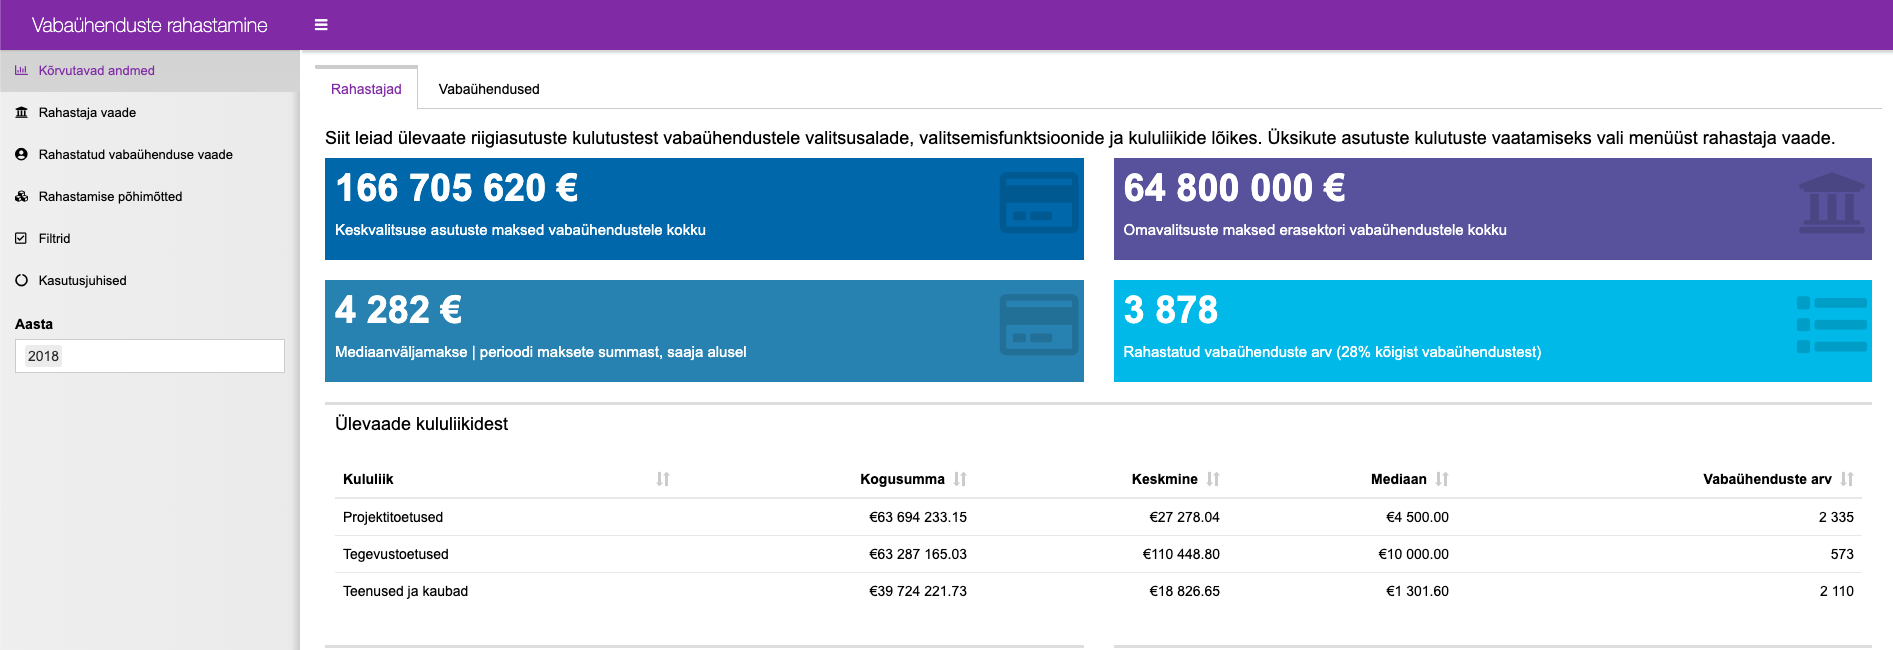Viewport: 1893px width, 650px height.
Task: Click the €1 301.60 median cell
Action: click(1417, 591)
